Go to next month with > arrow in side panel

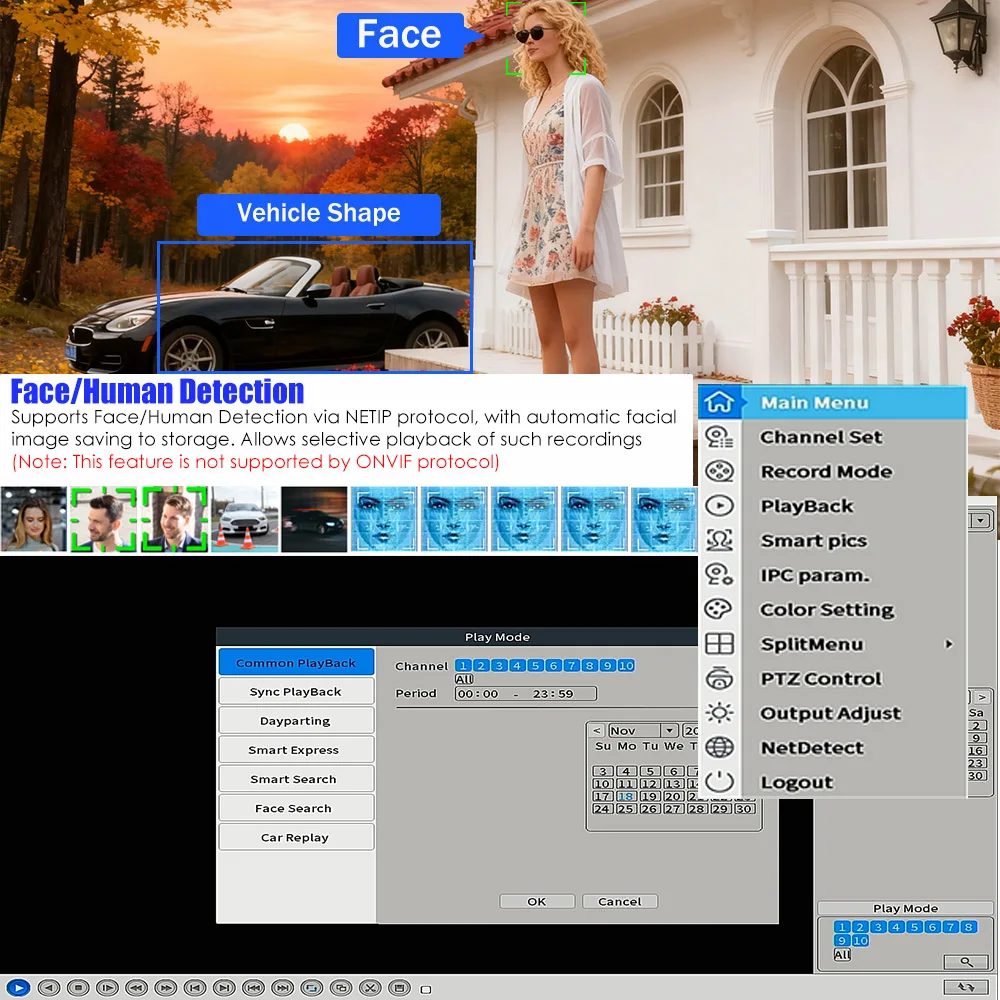pos(982,697)
